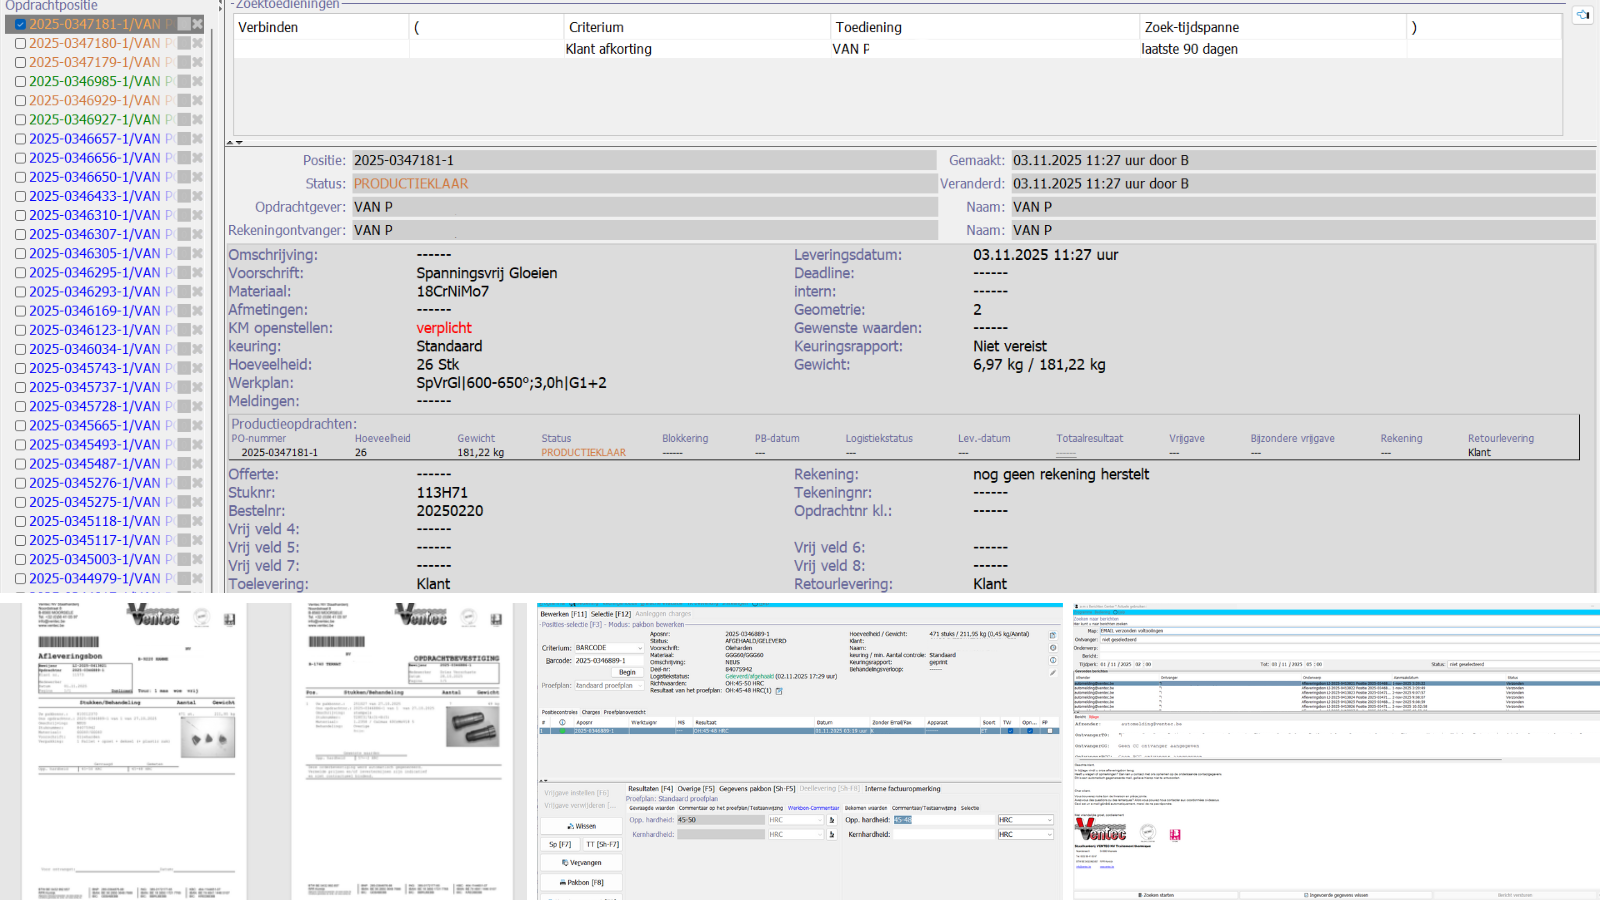Select the document icon at pakbon panel top right
Image resolution: width=1600 pixels, height=900 pixels.
coord(1053,635)
